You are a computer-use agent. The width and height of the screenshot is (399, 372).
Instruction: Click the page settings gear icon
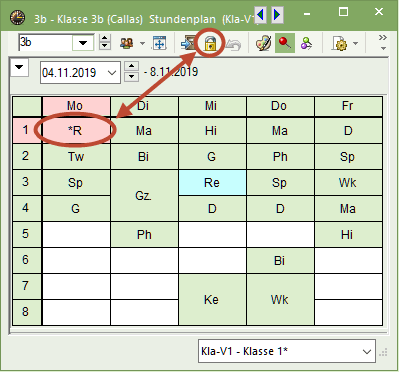click(340, 44)
